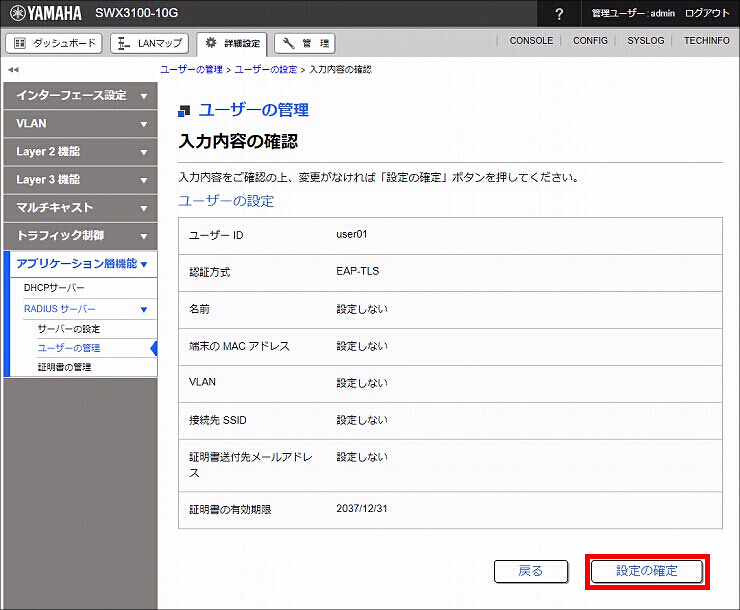The image size is (740, 610).
Task: Switch to the 詳細設定 tab
Action: [232, 44]
